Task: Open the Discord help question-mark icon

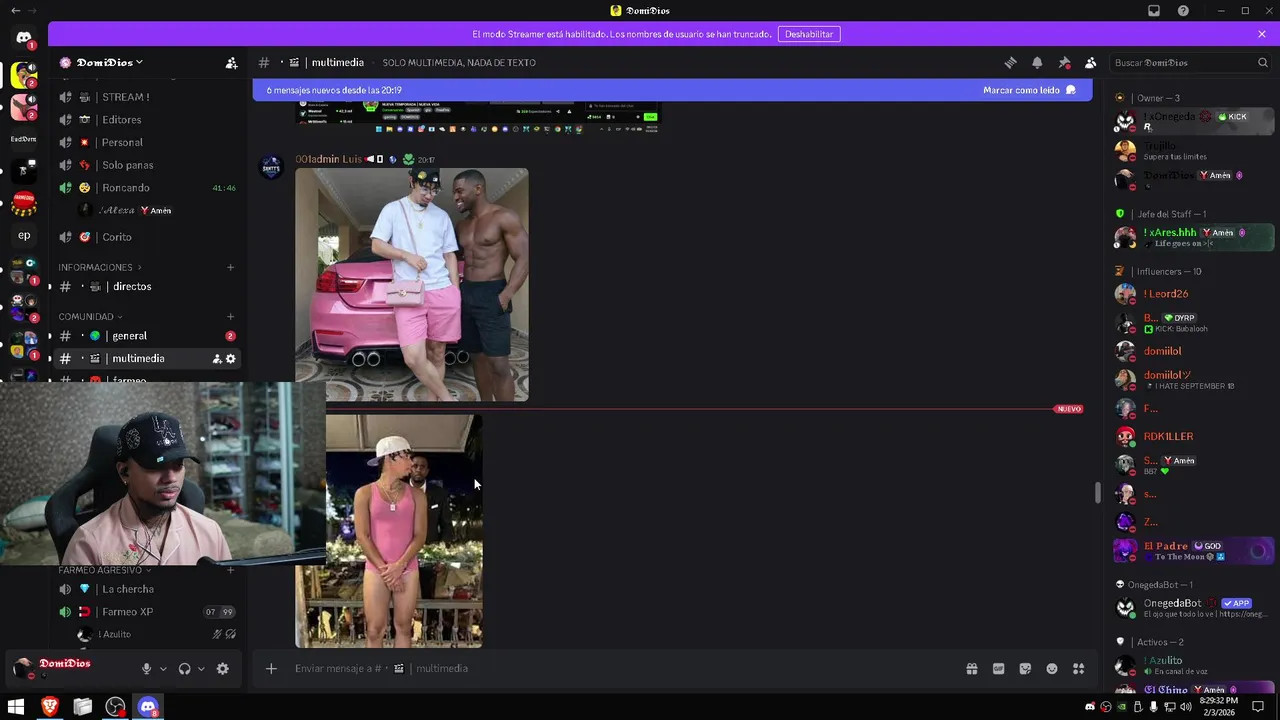Action: pyautogui.click(x=1183, y=11)
